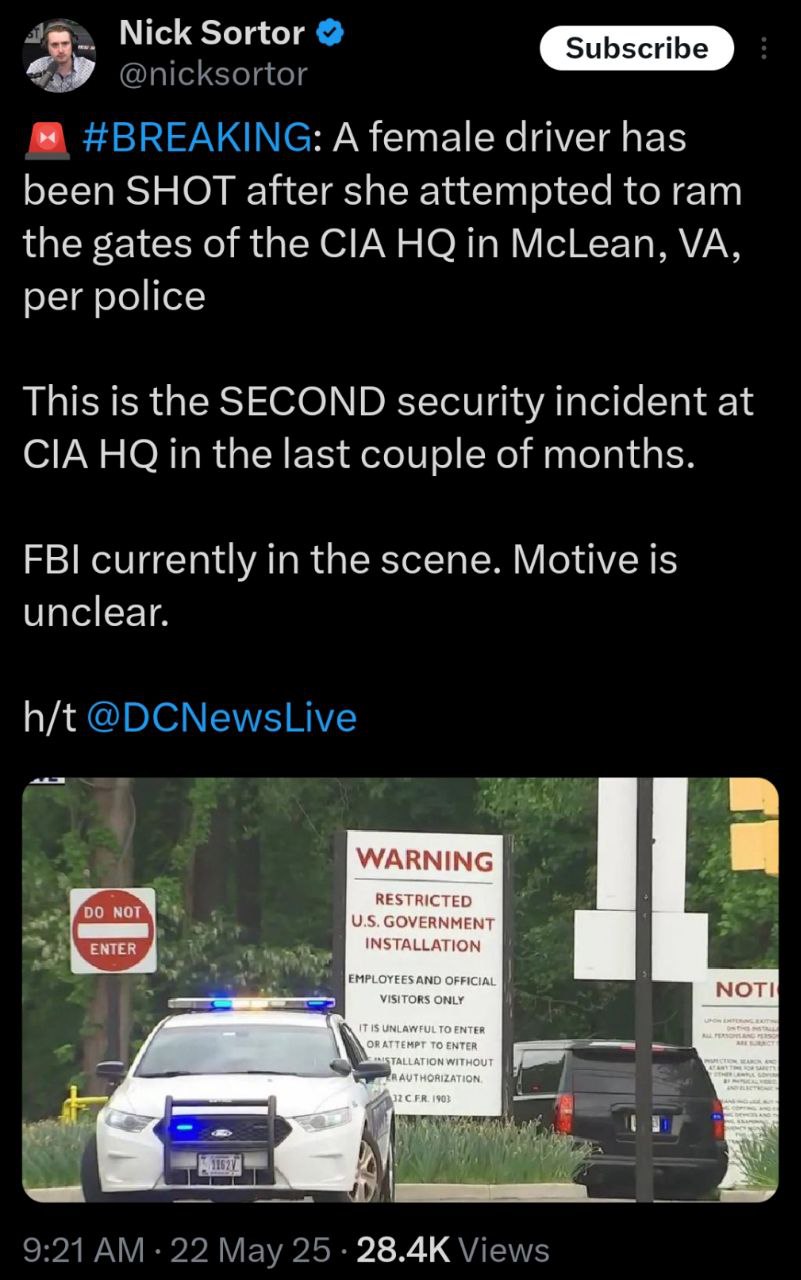
Task: Open Nick Sortor's profile avatar
Action: point(59,55)
